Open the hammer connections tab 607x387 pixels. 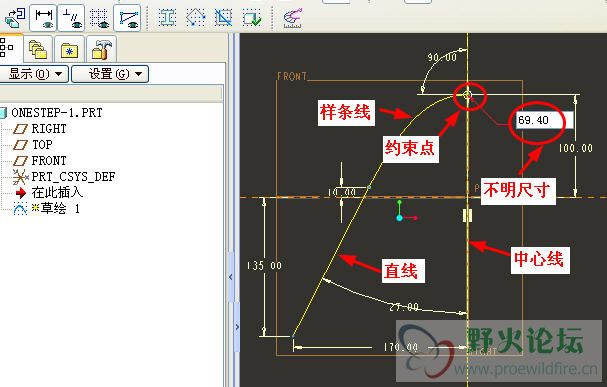[x=101, y=50]
